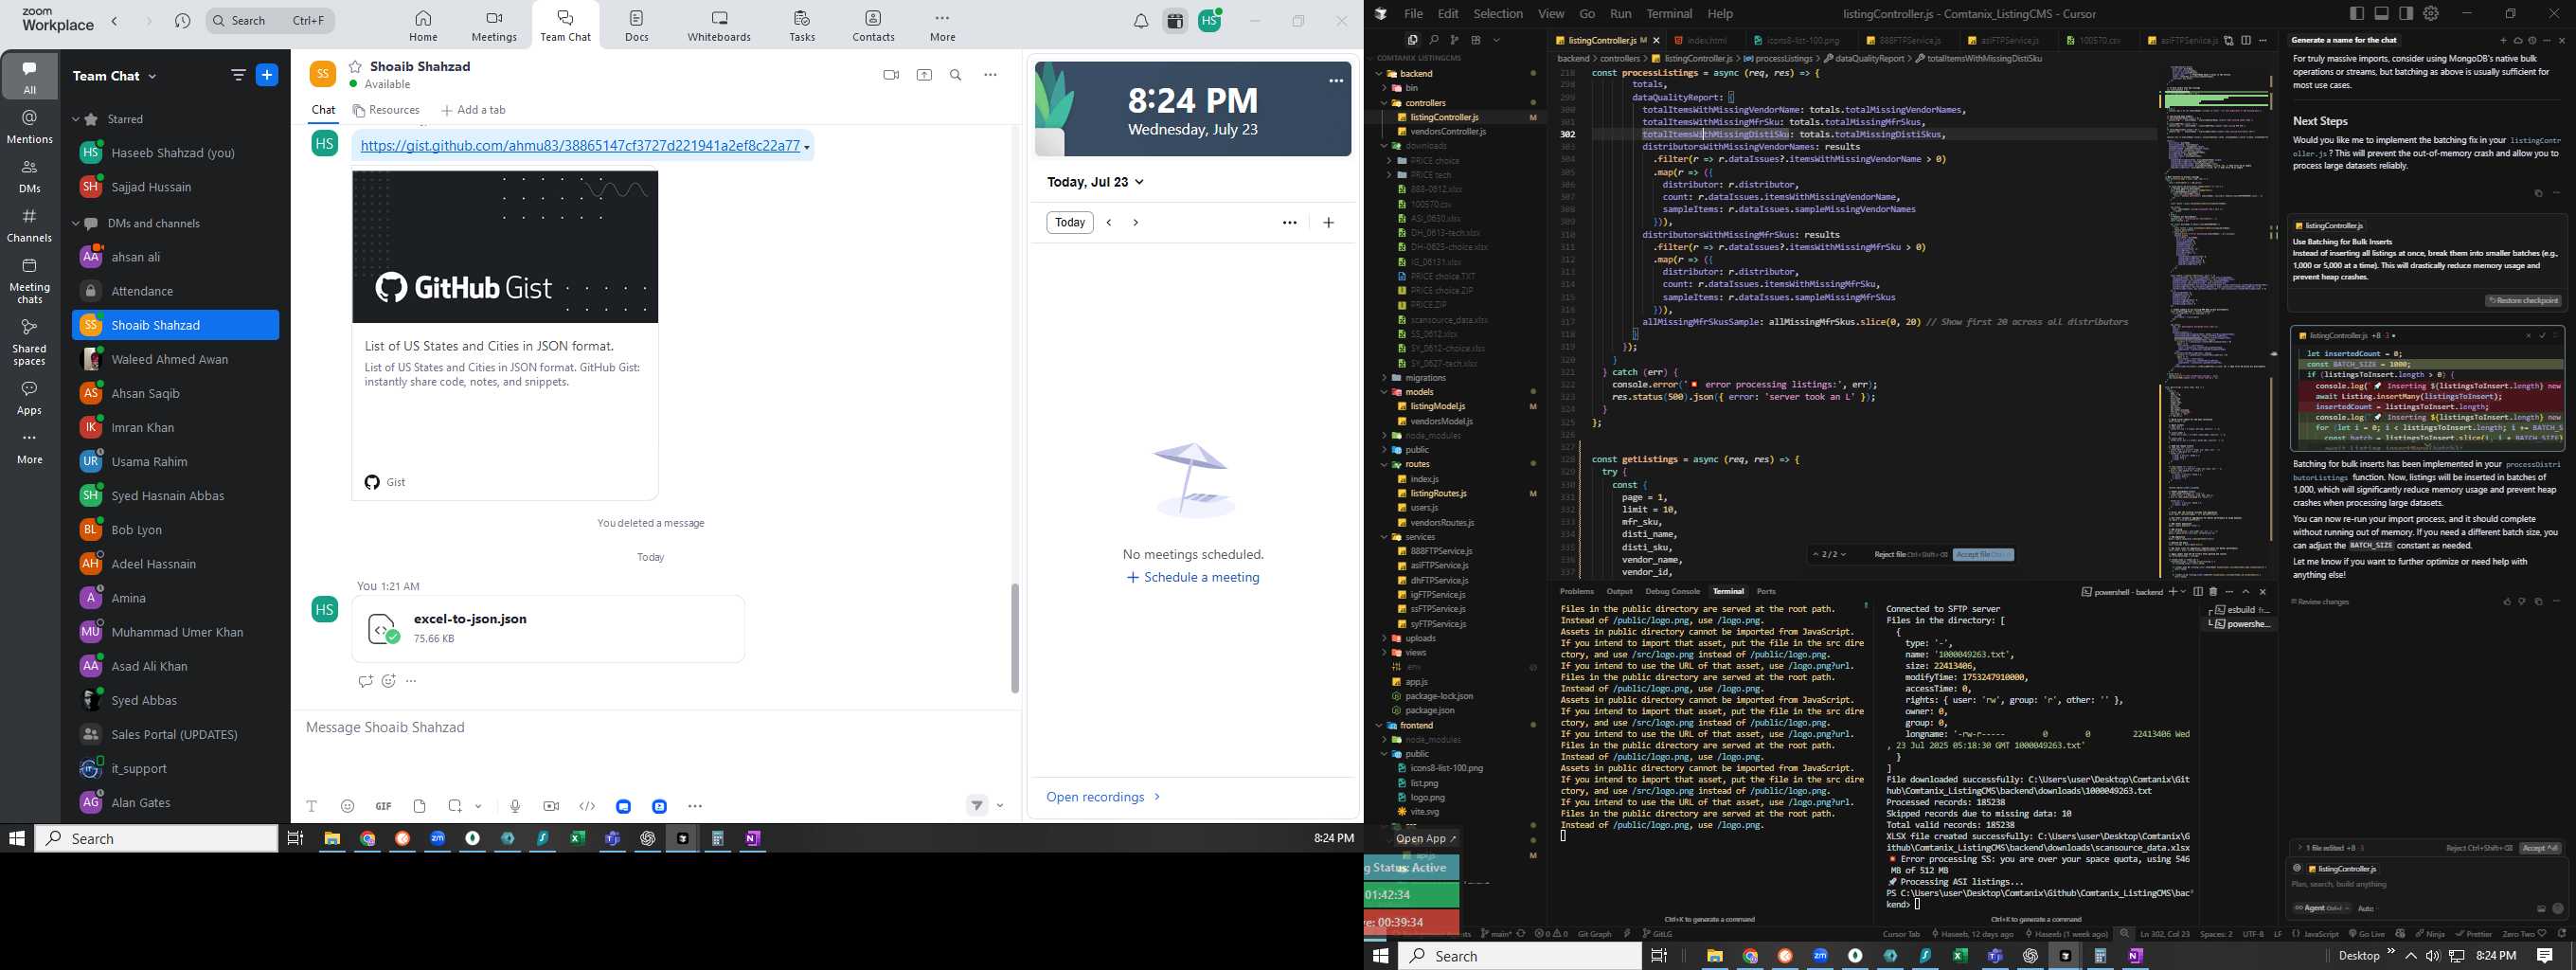Click the GIF button in message composer

click(x=383, y=806)
